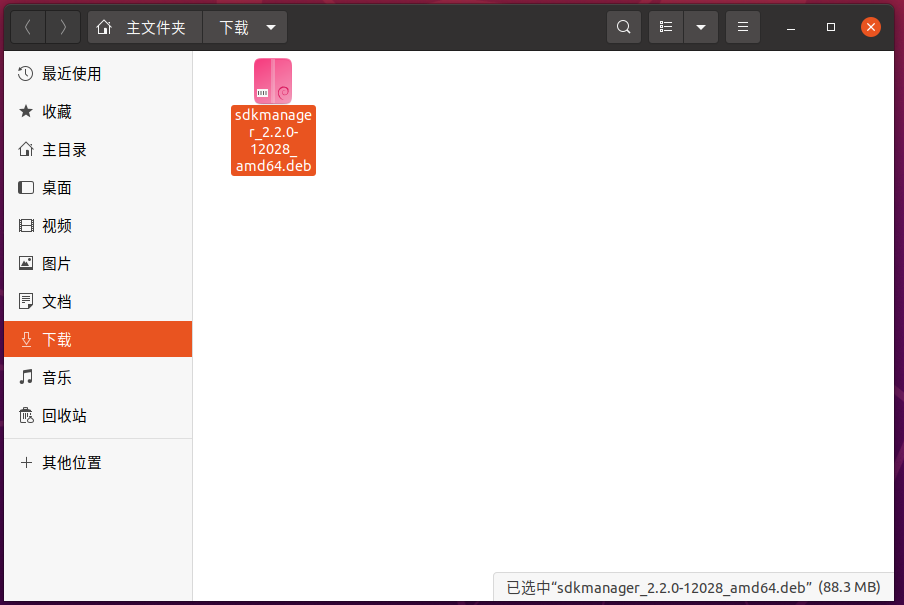The width and height of the screenshot is (904, 605).
Task: Open 回收站 in the sidebar
Action: tap(98, 416)
